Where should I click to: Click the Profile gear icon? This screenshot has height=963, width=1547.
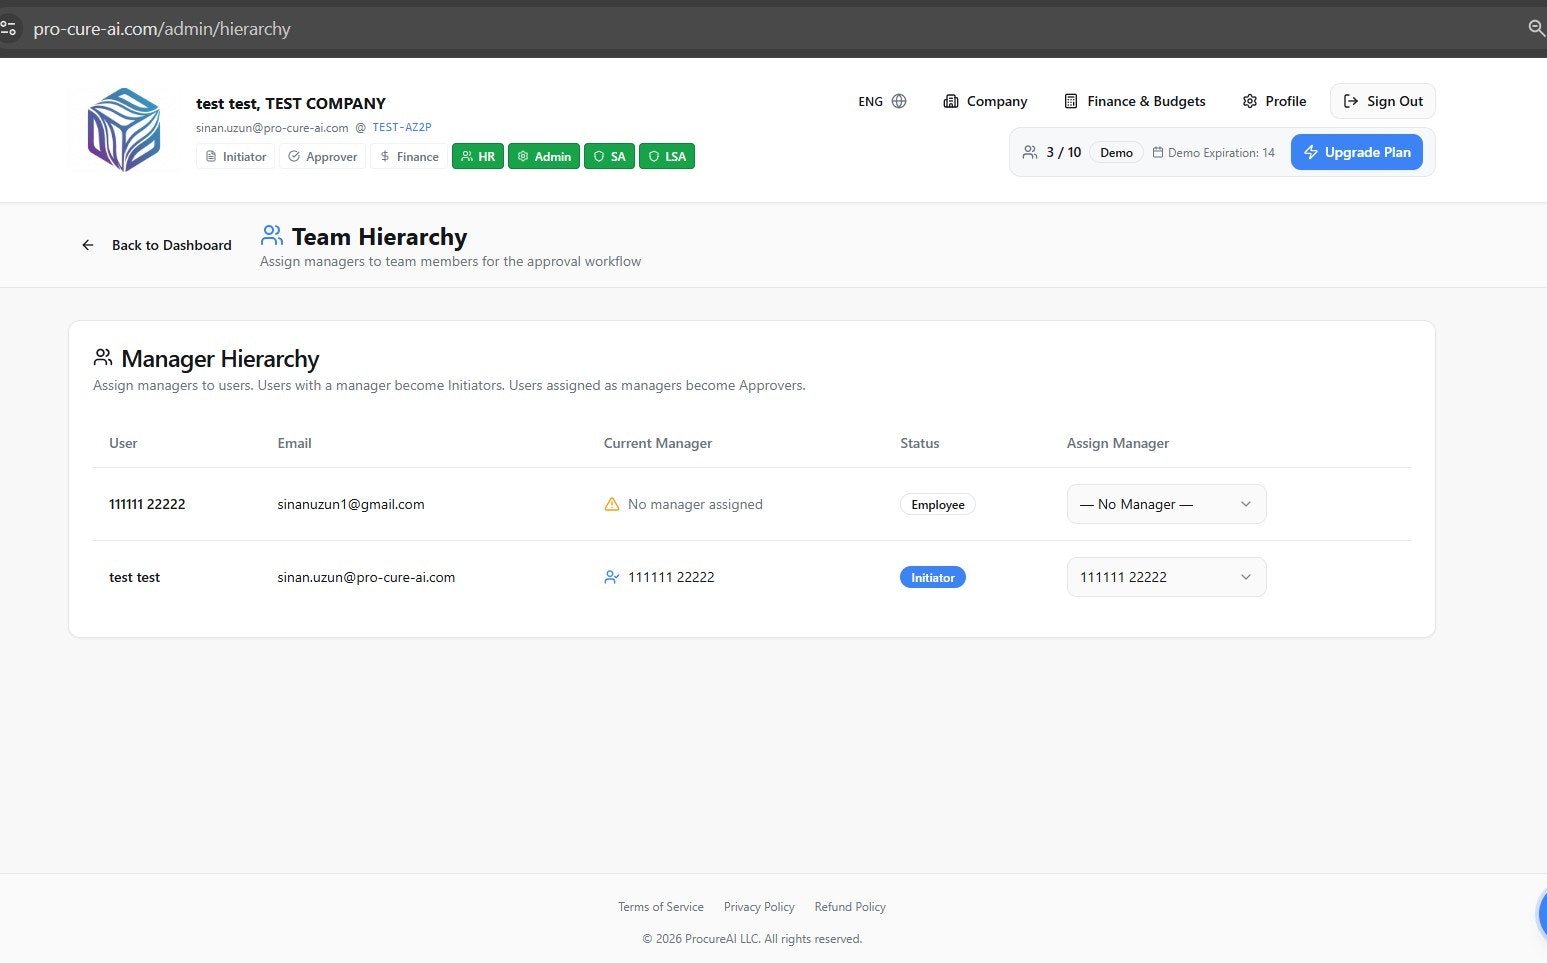(1250, 101)
